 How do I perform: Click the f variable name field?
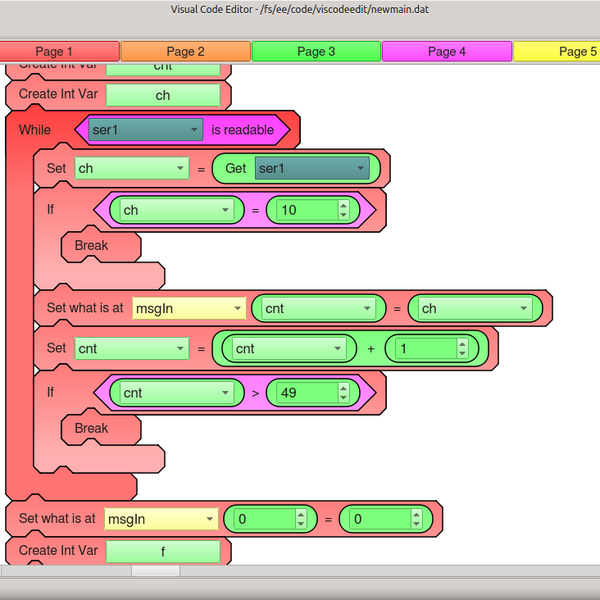click(162, 551)
